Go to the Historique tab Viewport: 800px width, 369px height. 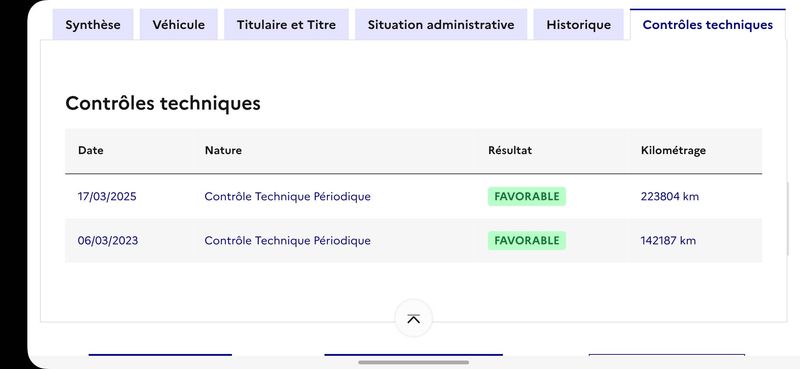click(579, 24)
